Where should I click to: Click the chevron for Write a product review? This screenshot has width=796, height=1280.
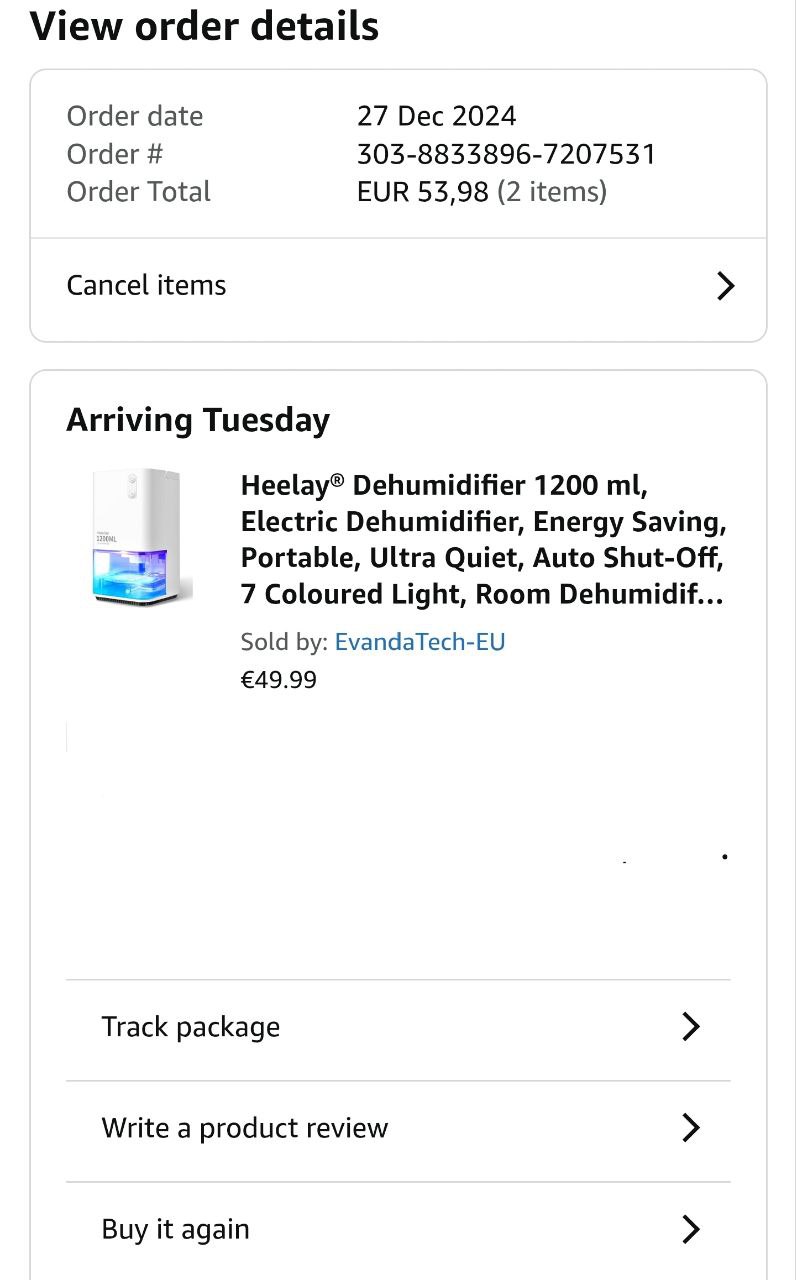pyautogui.click(x=690, y=1128)
